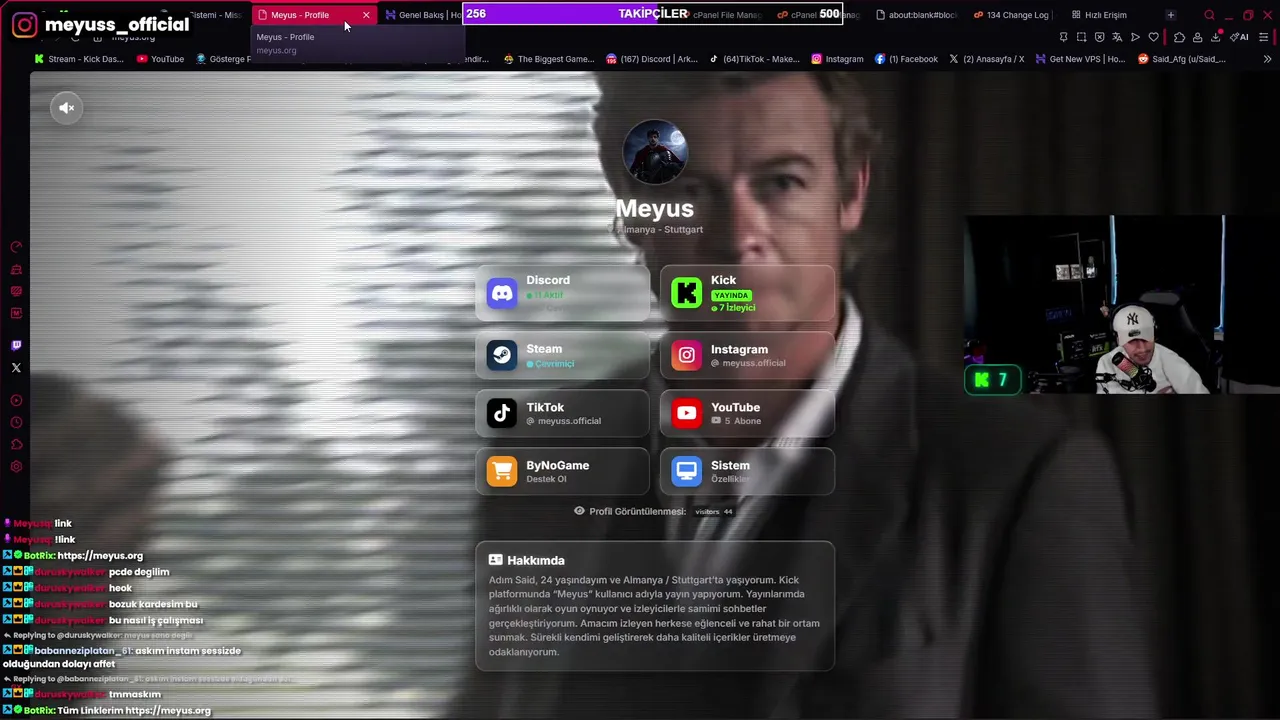The width and height of the screenshot is (1280, 720).
Task: Open the downloads icon in toolbar
Action: [1216, 37]
